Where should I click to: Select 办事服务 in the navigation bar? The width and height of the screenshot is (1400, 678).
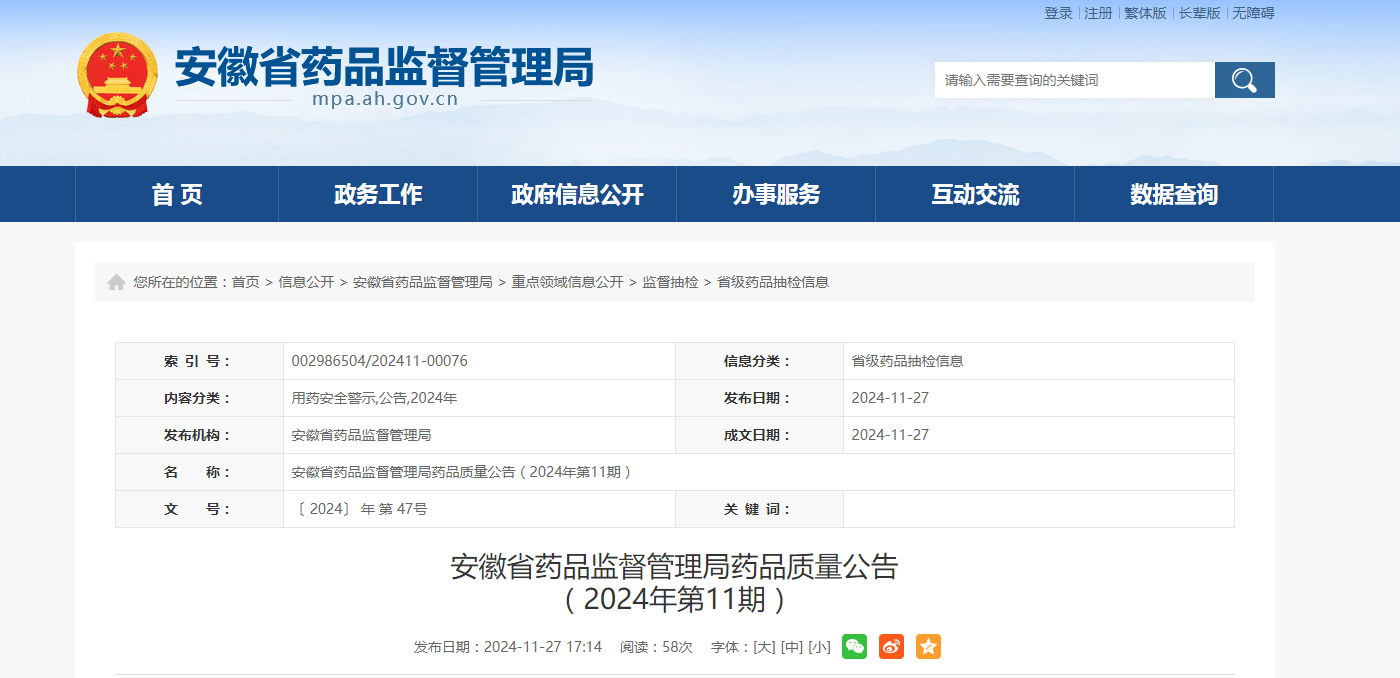click(x=776, y=194)
